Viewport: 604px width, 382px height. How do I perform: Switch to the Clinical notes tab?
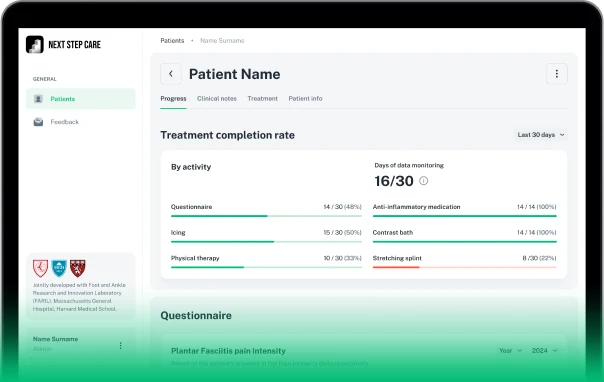(x=217, y=99)
